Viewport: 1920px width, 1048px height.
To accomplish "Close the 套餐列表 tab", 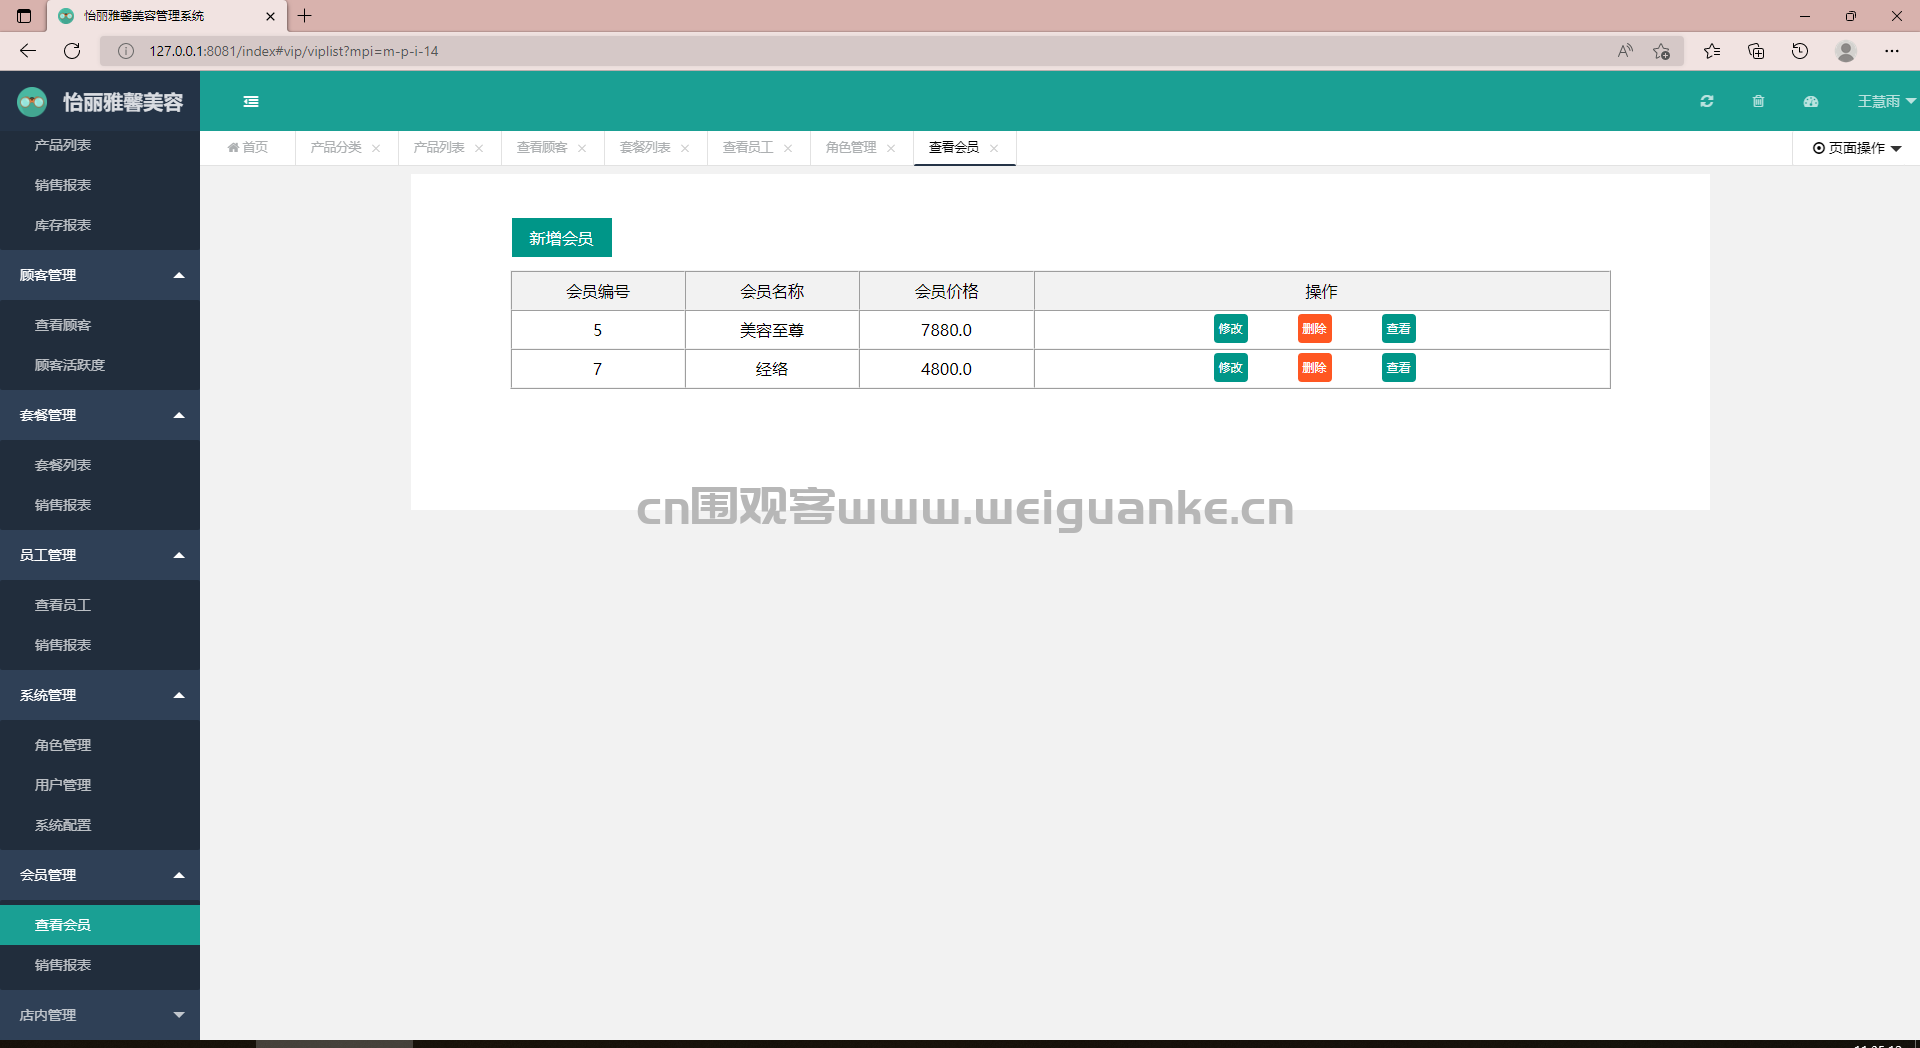I will (x=685, y=148).
